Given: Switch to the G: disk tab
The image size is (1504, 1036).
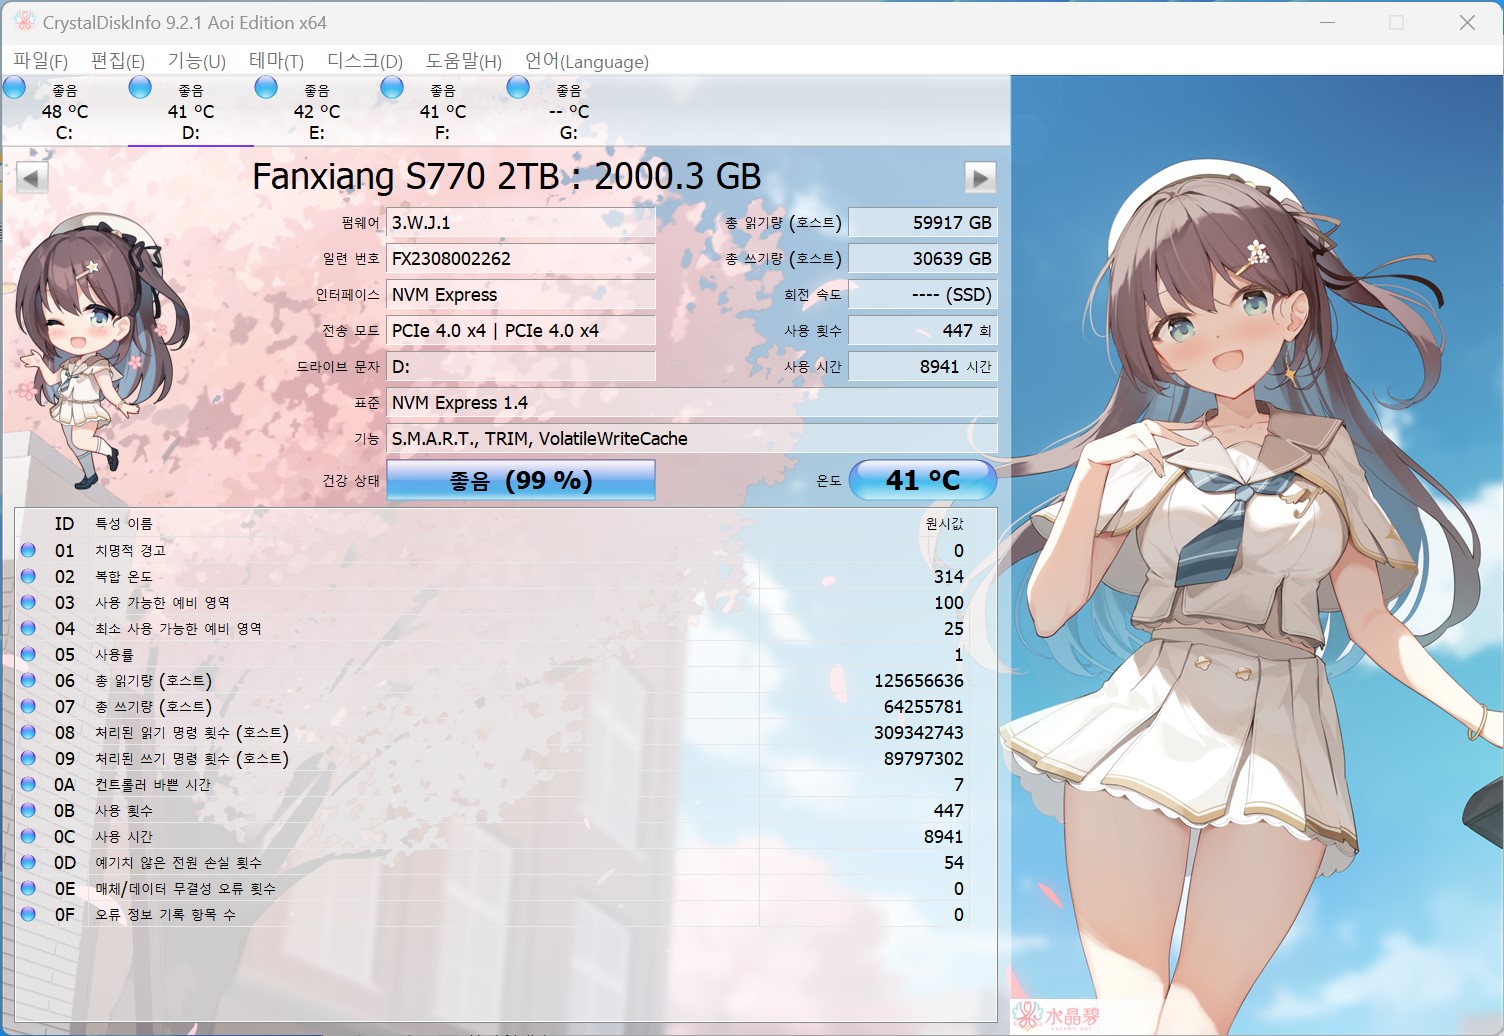Looking at the screenshot, I should [569, 111].
